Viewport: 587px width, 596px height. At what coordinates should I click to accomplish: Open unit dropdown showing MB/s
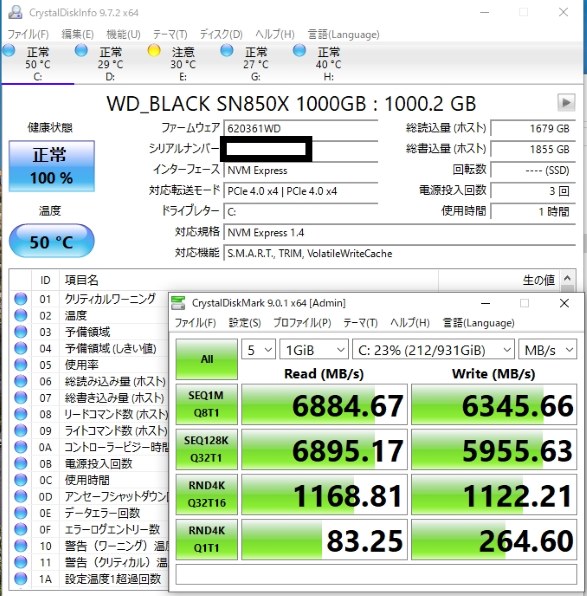548,349
